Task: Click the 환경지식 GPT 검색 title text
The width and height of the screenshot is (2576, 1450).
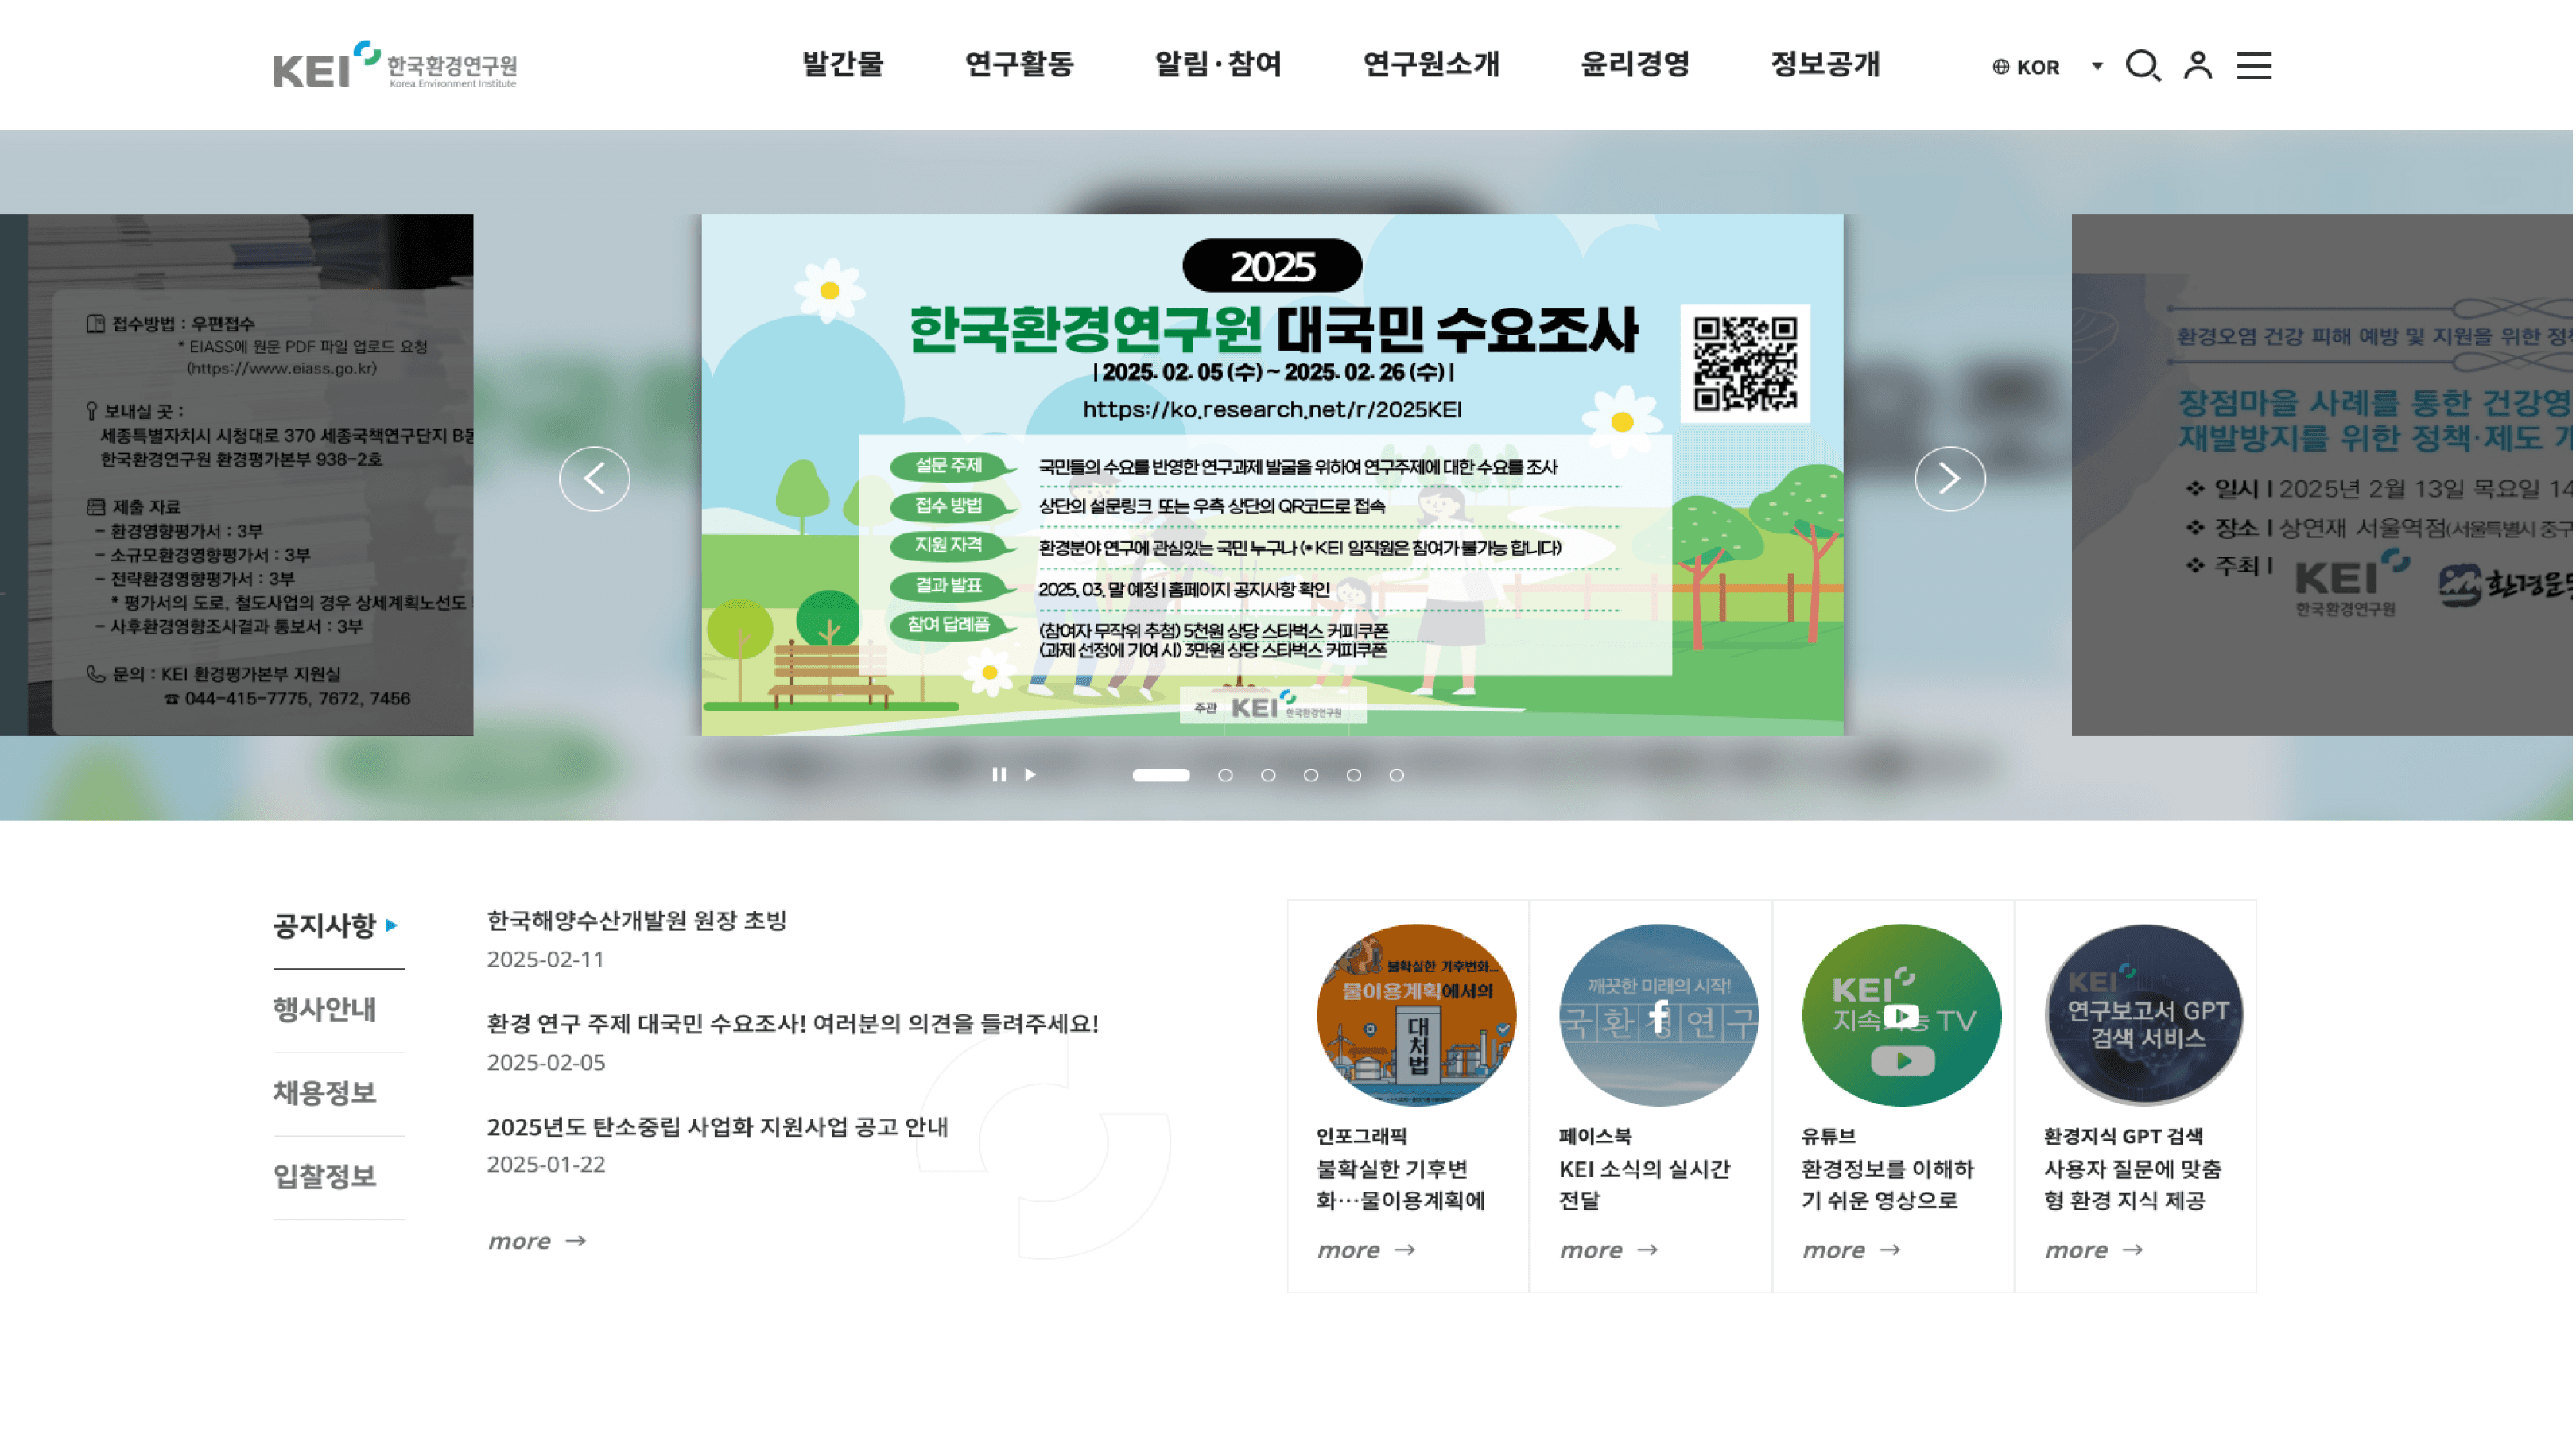Action: click(x=2123, y=1137)
